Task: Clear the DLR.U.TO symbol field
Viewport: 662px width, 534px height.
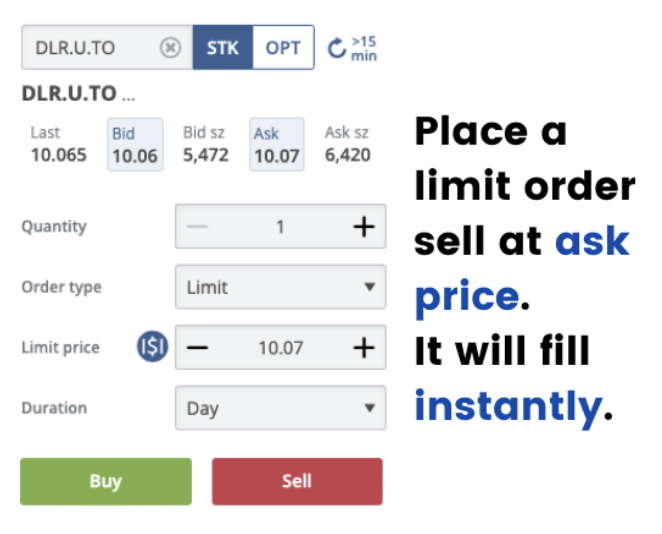Action: click(x=170, y=48)
